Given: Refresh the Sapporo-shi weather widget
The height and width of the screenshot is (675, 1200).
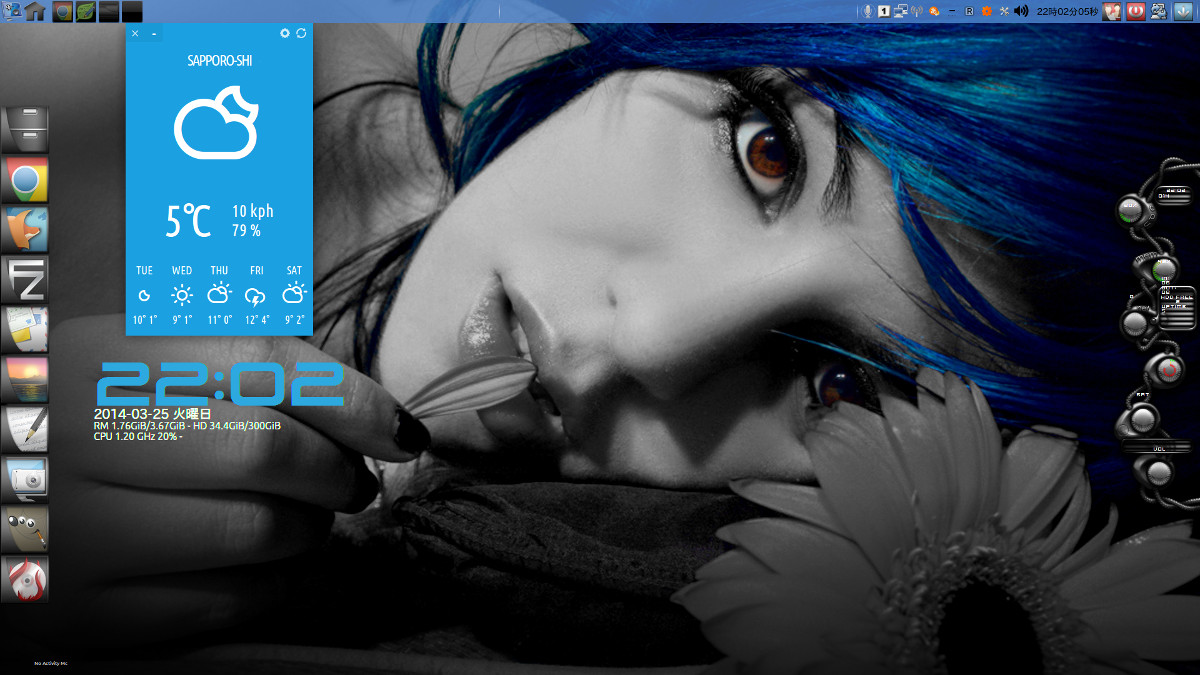Looking at the screenshot, I should click(301, 33).
